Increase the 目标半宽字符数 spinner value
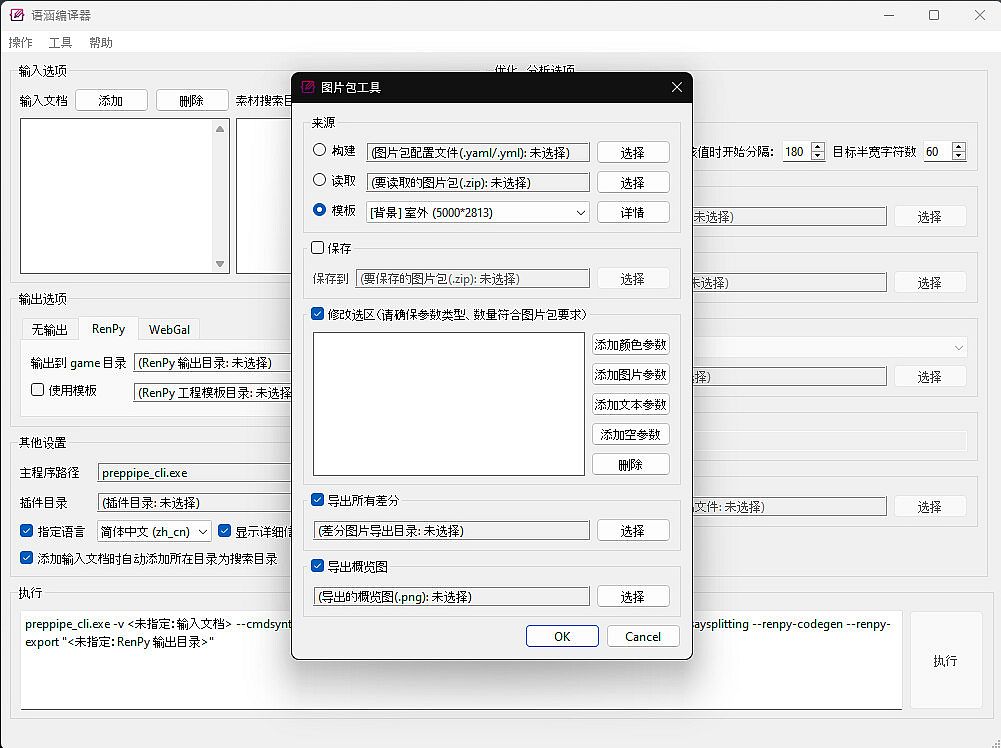This screenshot has height=748, width=1001. point(959,147)
